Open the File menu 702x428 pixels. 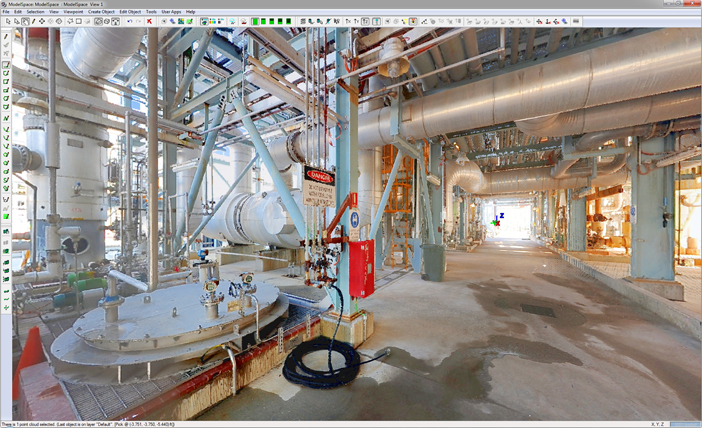(x=5, y=11)
